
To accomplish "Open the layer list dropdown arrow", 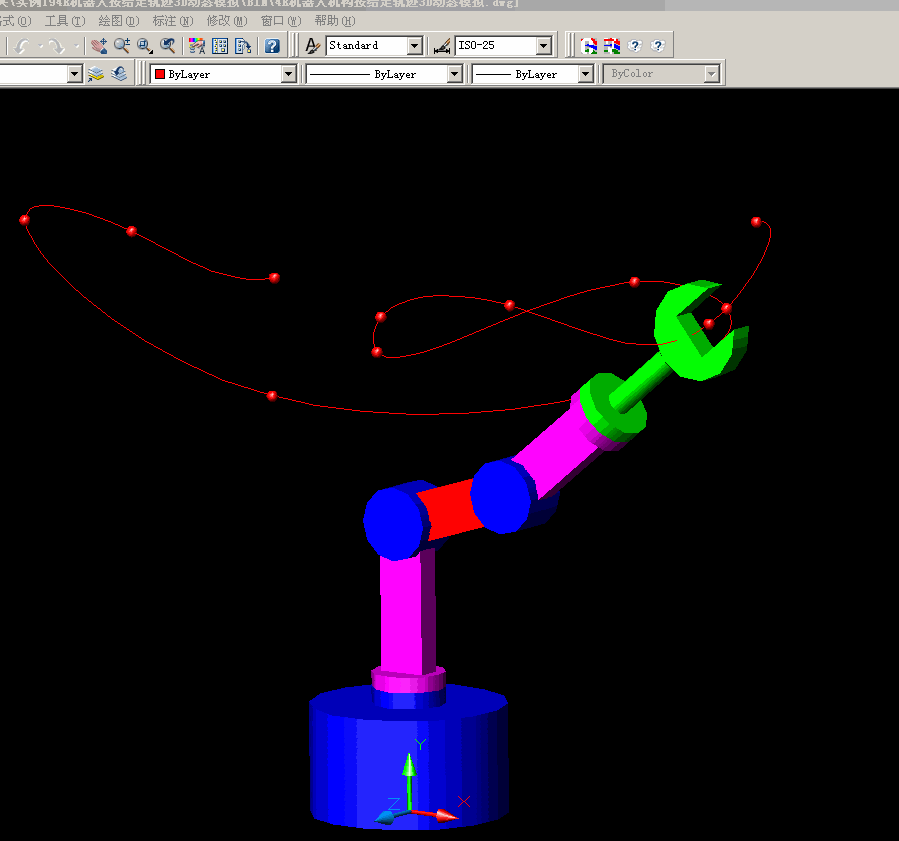I will pyautogui.click(x=75, y=74).
